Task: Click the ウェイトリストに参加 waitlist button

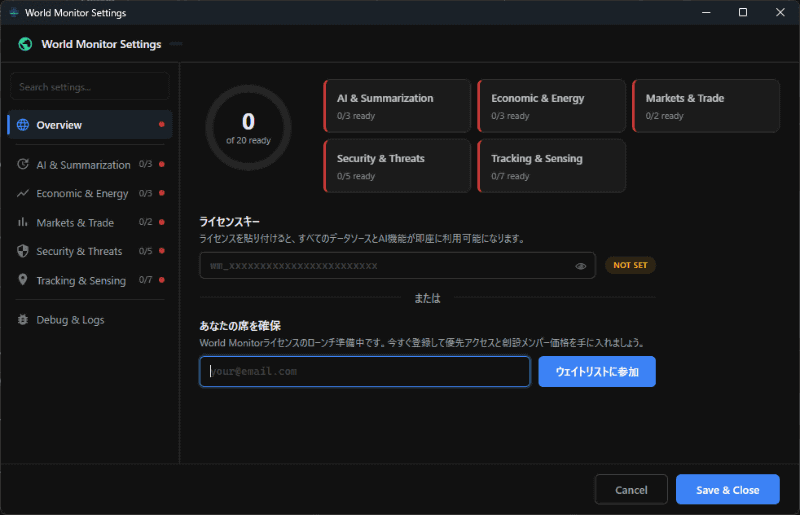Action: 597,372
